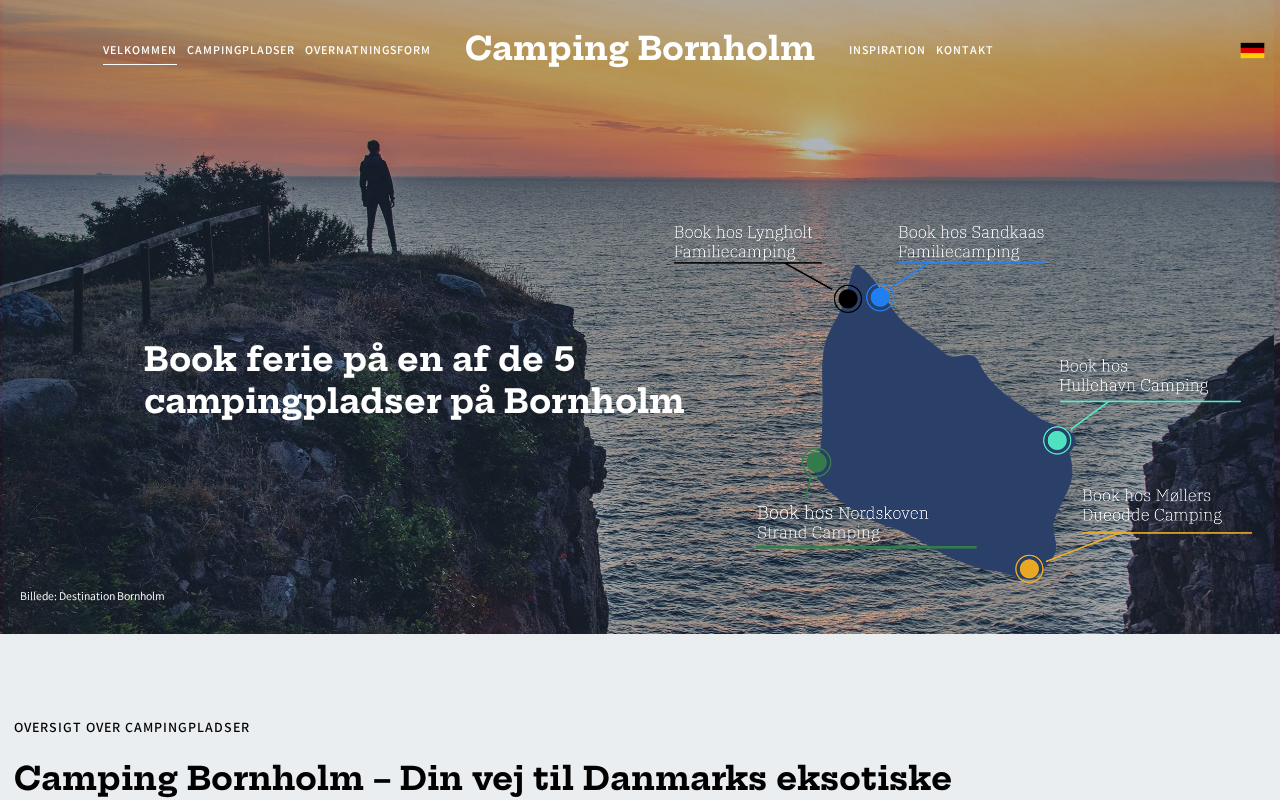Click the Camping Bornholm site logo
The height and width of the screenshot is (800, 1280).
[640, 48]
